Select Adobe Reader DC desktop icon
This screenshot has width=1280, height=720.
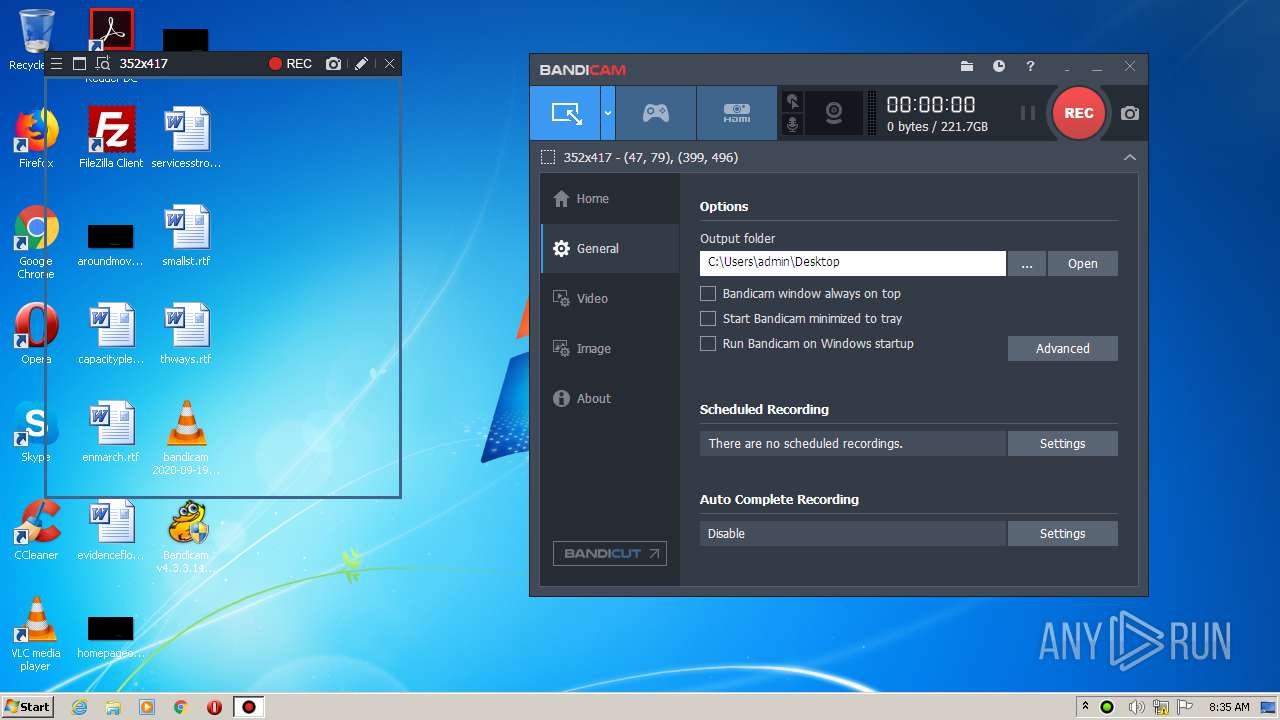coord(111,30)
